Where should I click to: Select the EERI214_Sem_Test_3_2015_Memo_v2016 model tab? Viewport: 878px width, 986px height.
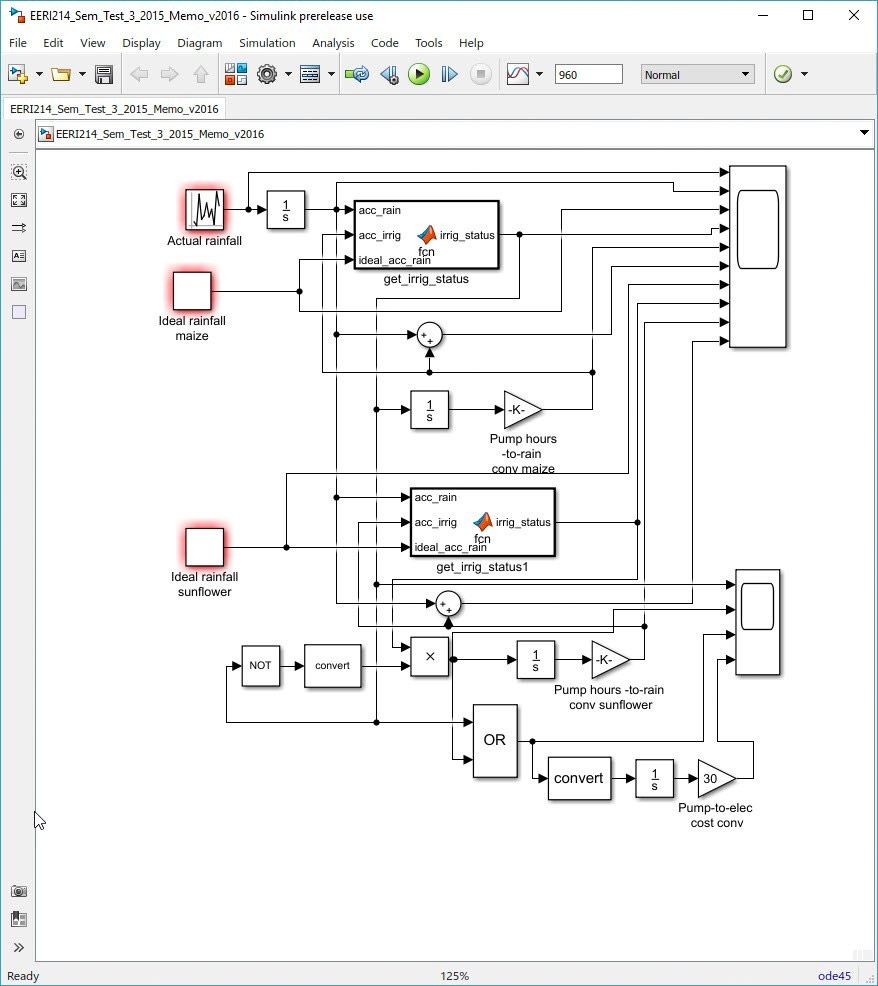115,108
